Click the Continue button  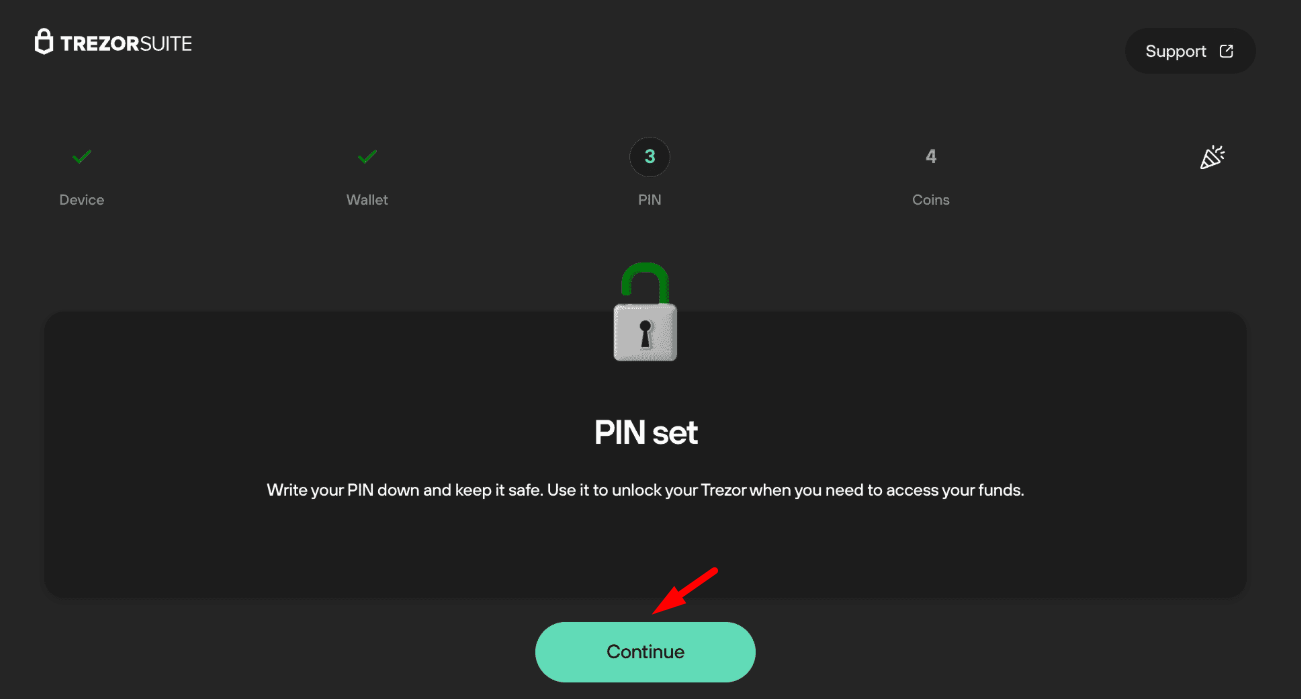[645, 652]
